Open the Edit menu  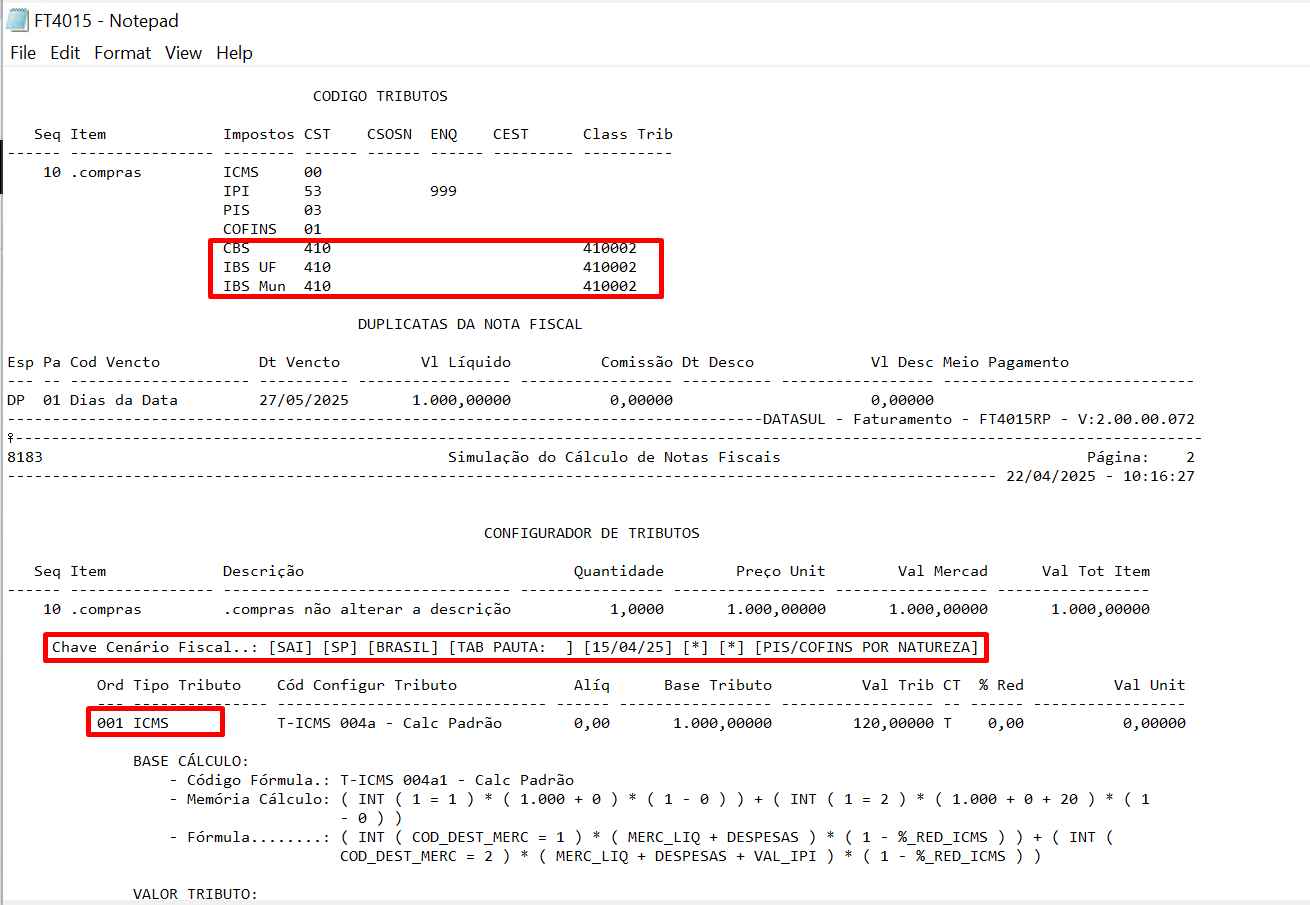click(65, 53)
